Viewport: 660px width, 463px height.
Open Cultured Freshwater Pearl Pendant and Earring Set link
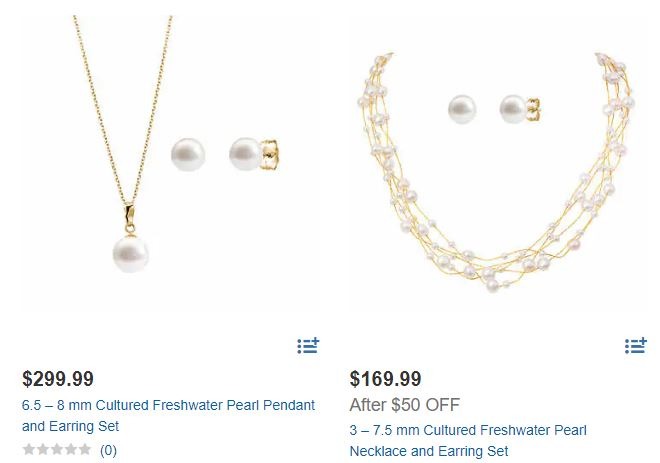tap(168, 415)
